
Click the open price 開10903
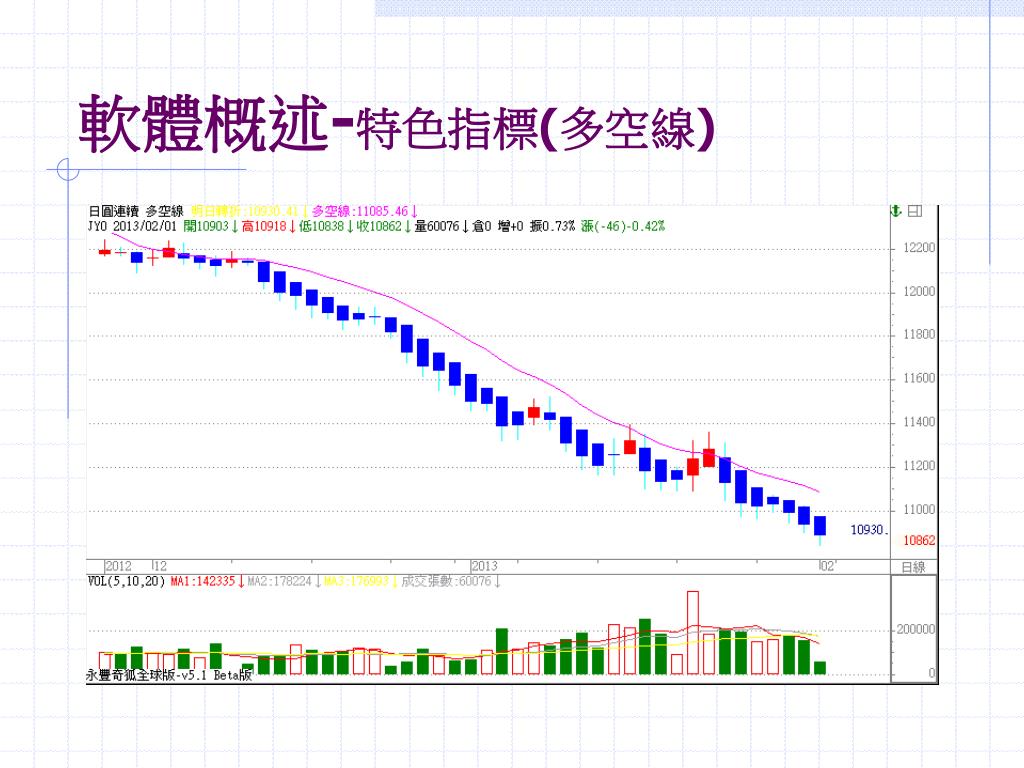tap(206, 227)
